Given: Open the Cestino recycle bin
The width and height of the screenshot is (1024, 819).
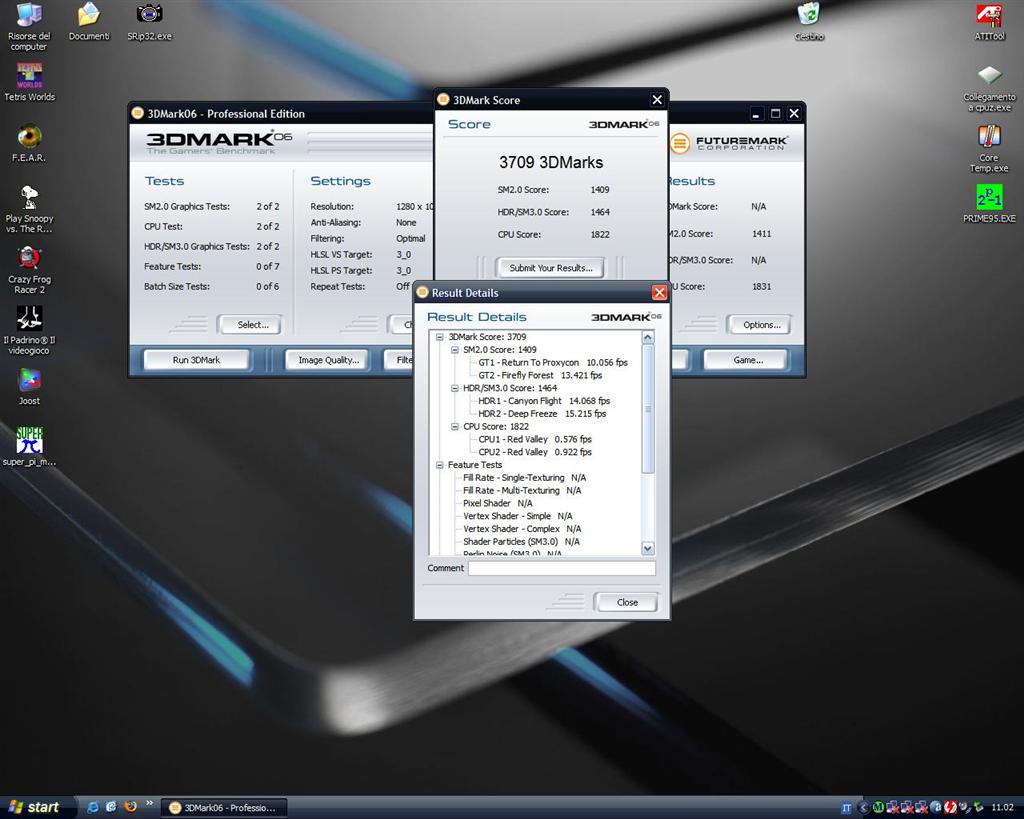Looking at the screenshot, I should pos(808,22).
